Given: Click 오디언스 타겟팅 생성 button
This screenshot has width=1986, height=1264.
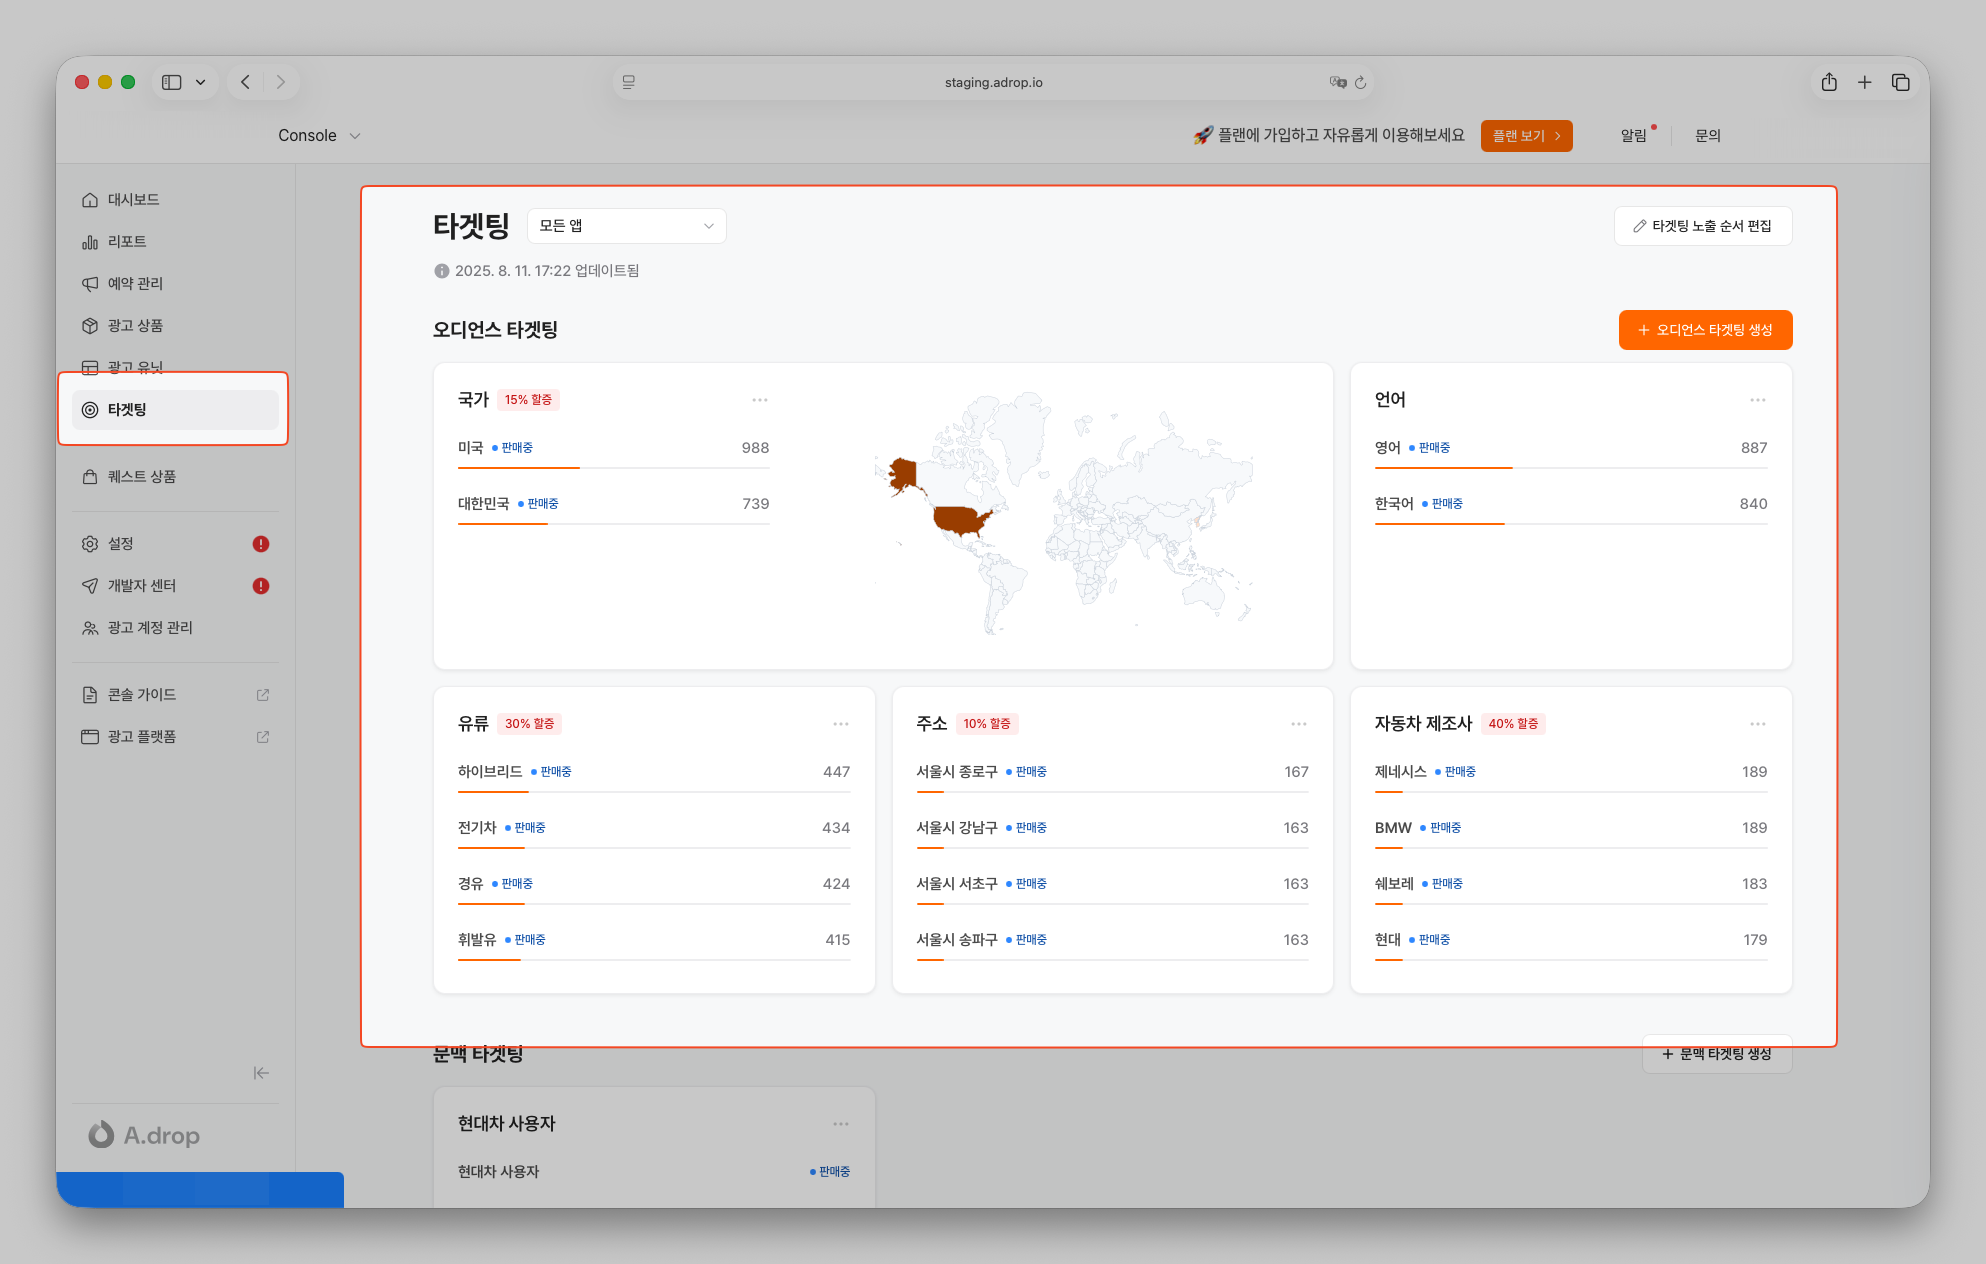Looking at the screenshot, I should pyautogui.click(x=1705, y=330).
